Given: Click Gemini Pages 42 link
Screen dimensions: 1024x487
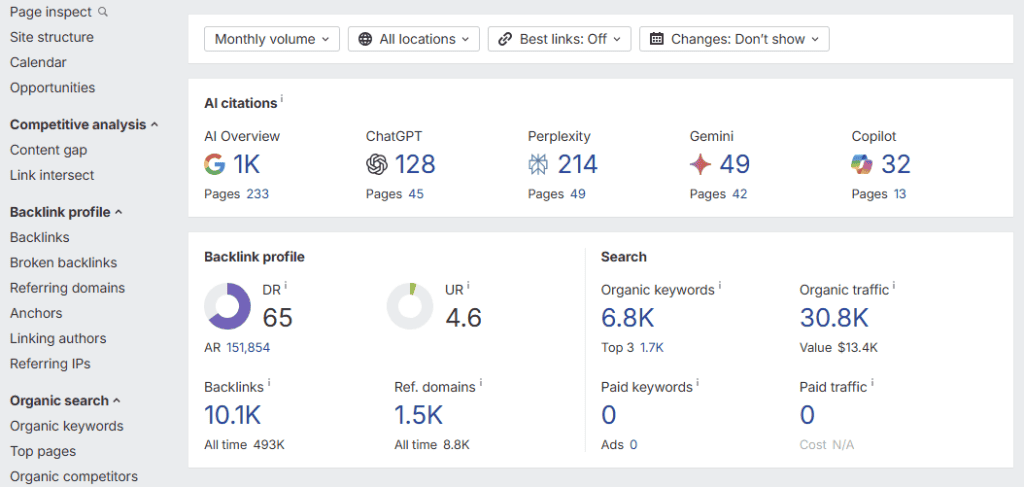Looking at the screenshot, I should (740, 194).
